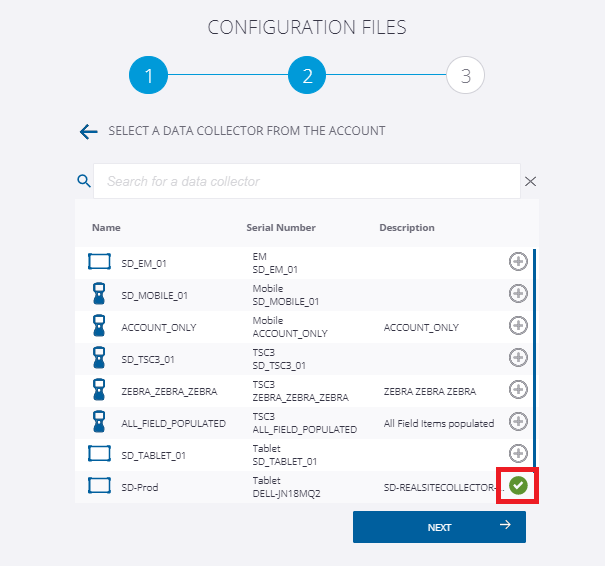Add ALL_FIELD_POPULATED with its plus icon
The image size is (605, 566).
click(518, 421)
